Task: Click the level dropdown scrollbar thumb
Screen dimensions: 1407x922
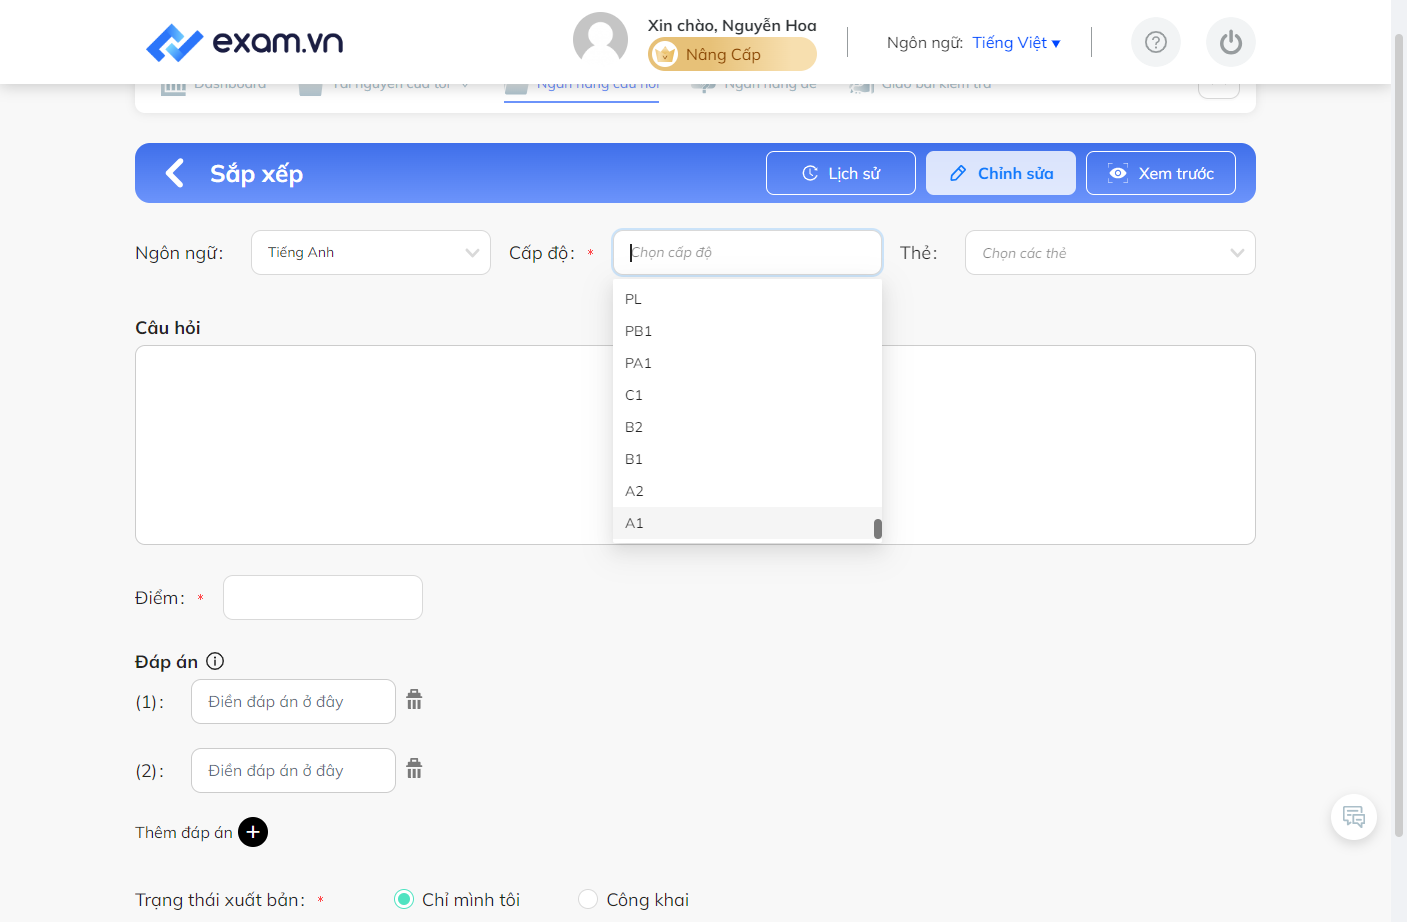Action: [878, 528]
